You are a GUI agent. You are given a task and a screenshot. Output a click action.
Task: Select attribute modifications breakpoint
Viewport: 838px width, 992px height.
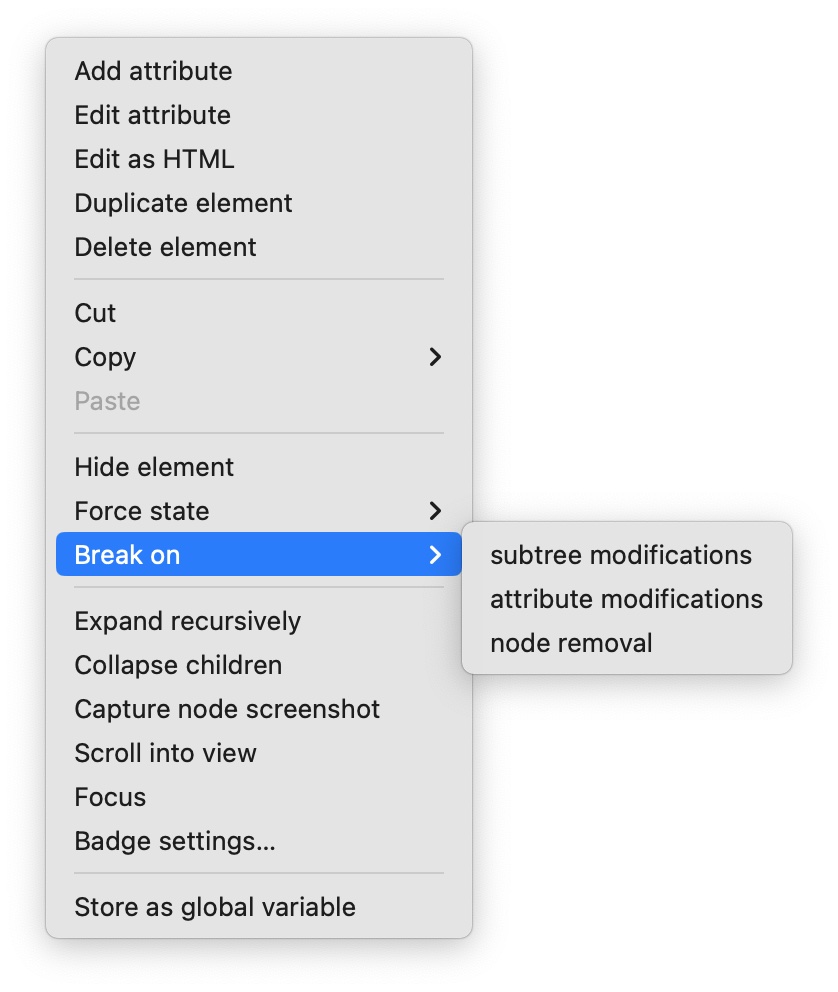click(626, 599)
